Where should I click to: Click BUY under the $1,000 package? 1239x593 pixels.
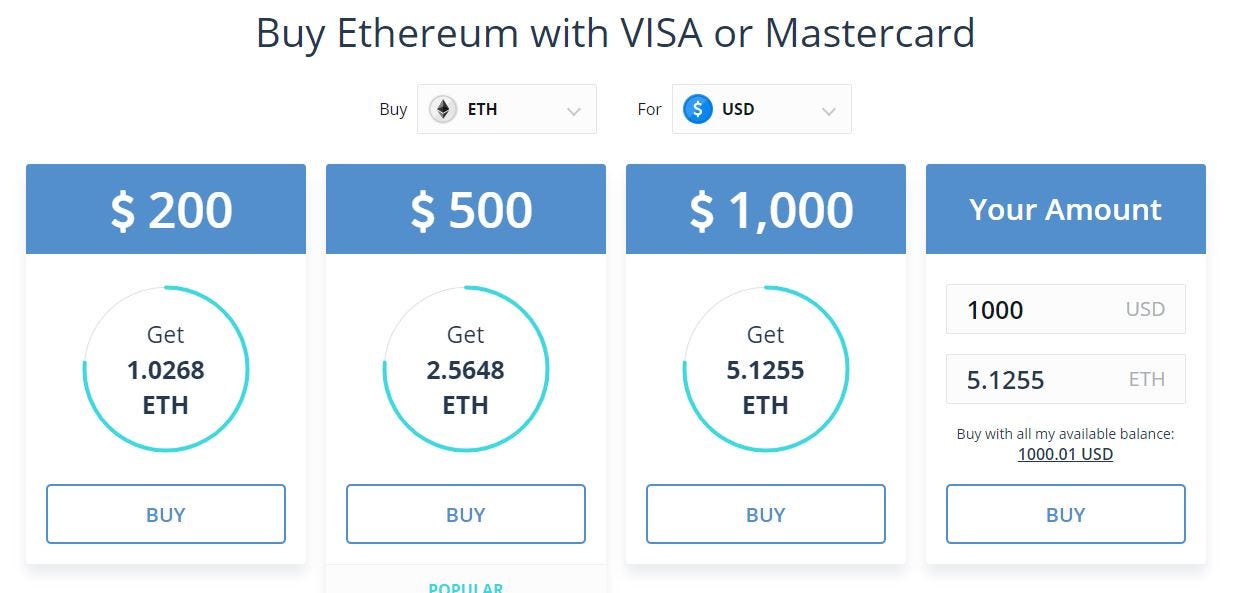pos(766,514)
